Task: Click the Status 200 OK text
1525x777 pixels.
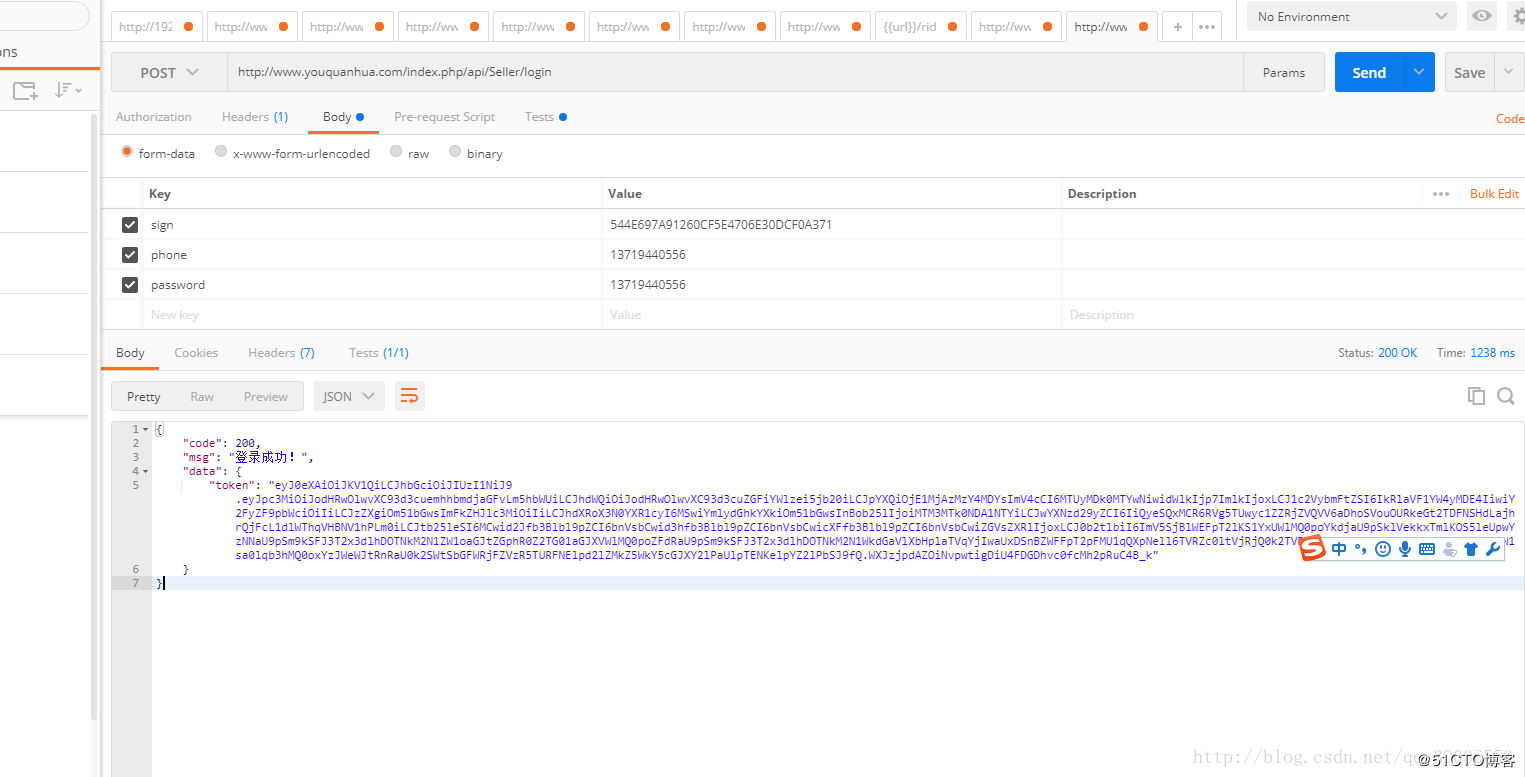Action: 1378,353
